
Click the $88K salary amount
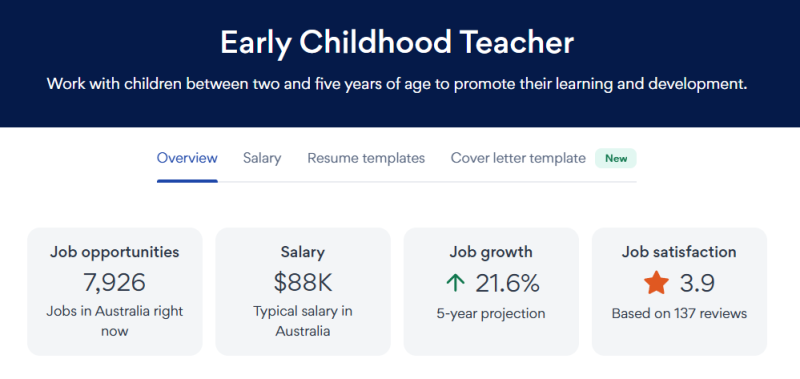tap(303, 283)
